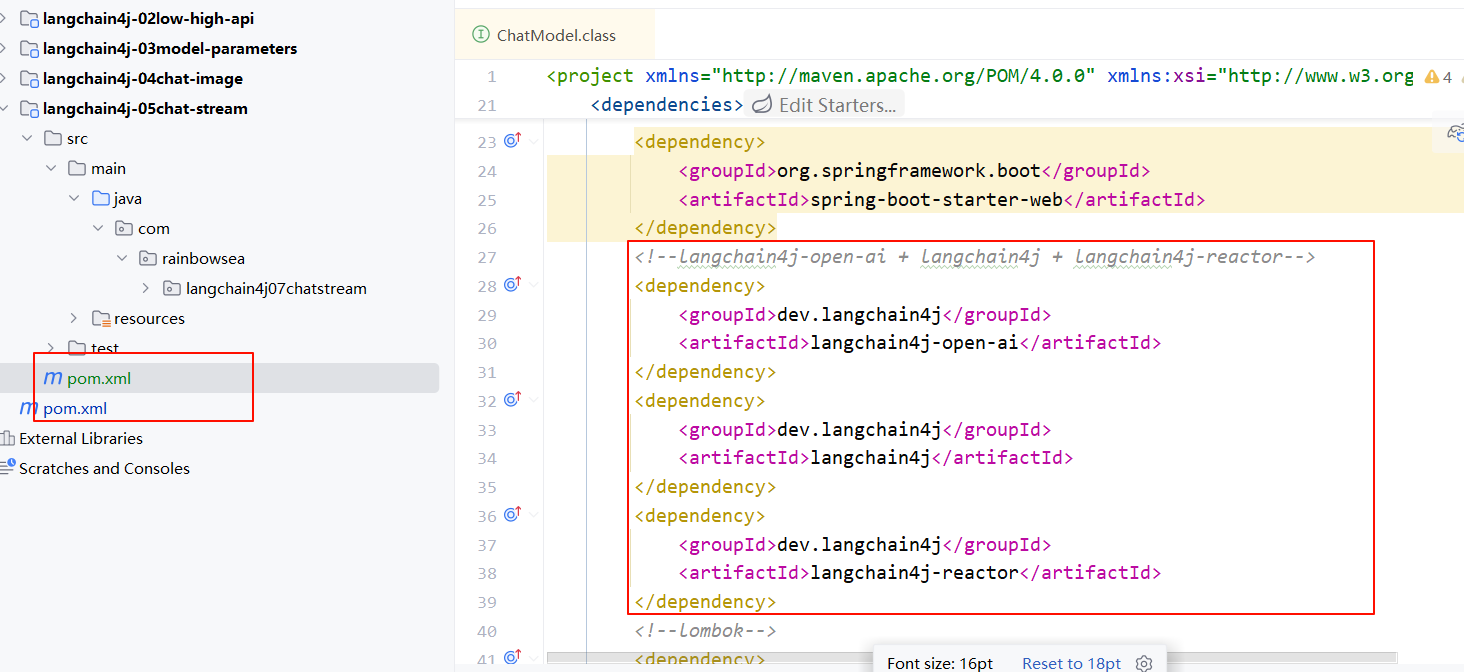The width and height of the screenshot is (1464, 672).
Task: Click the resources folder icon
Action: (101, 319)
